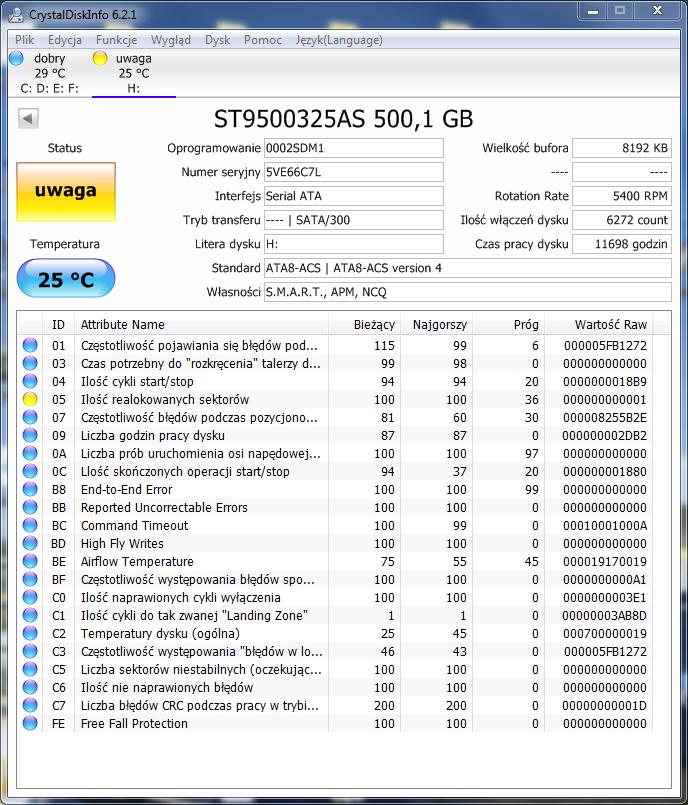Open the Edycja menu
688x805 pixels.
pos(65,40)
